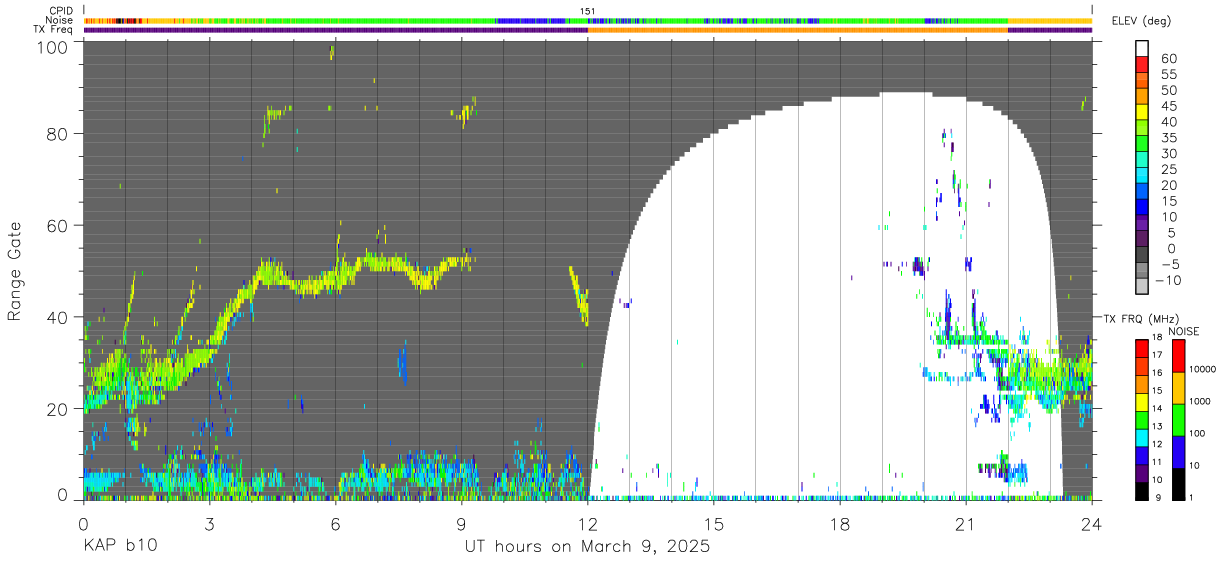
Task: Click the elevation scale value '30'
Action: (x=1169, y=153)
